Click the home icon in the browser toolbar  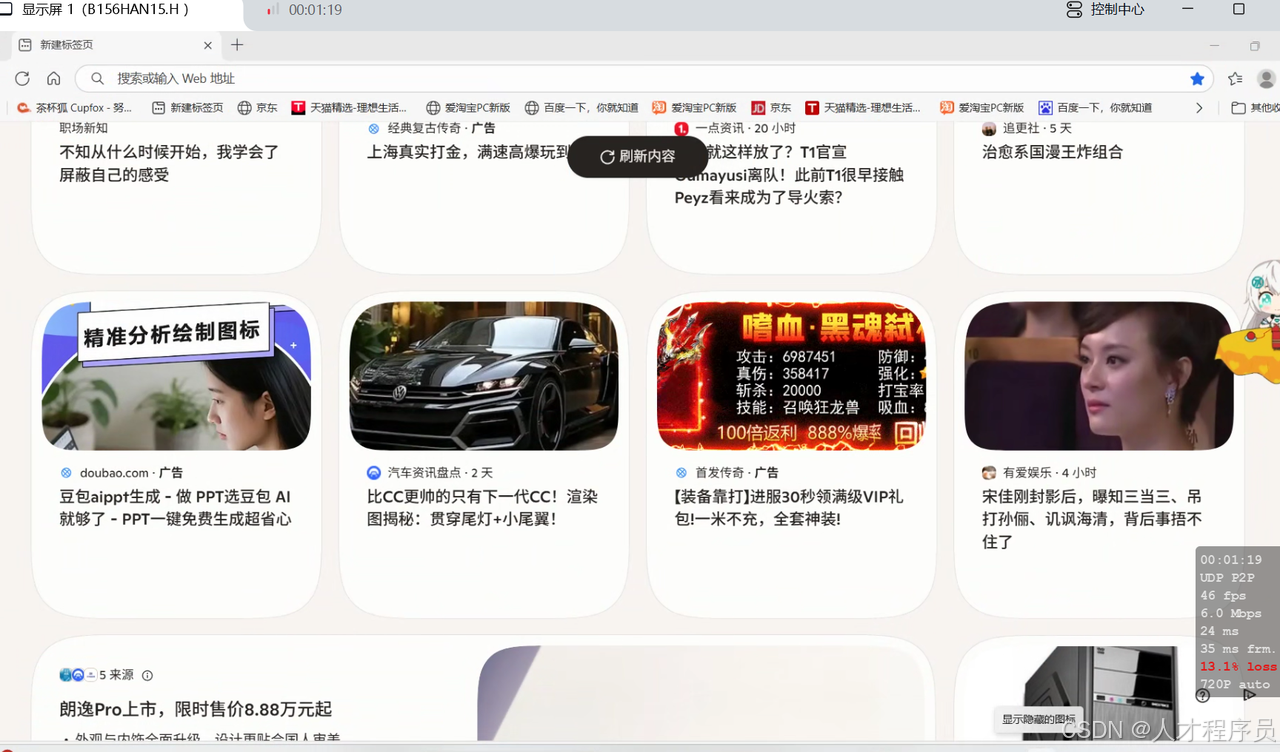pos(53,78)
